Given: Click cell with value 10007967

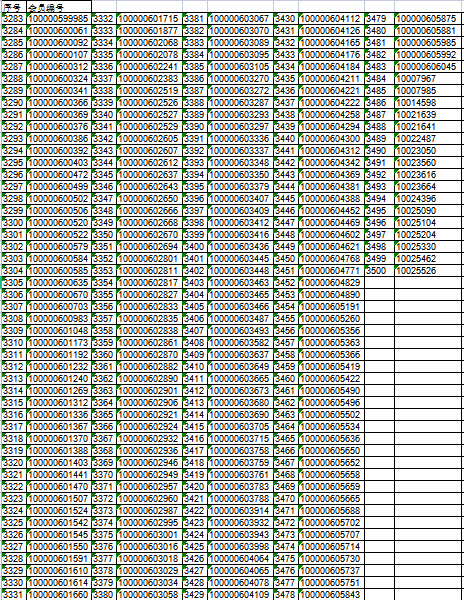Looking at the screenshot, I should pos(429,78).
